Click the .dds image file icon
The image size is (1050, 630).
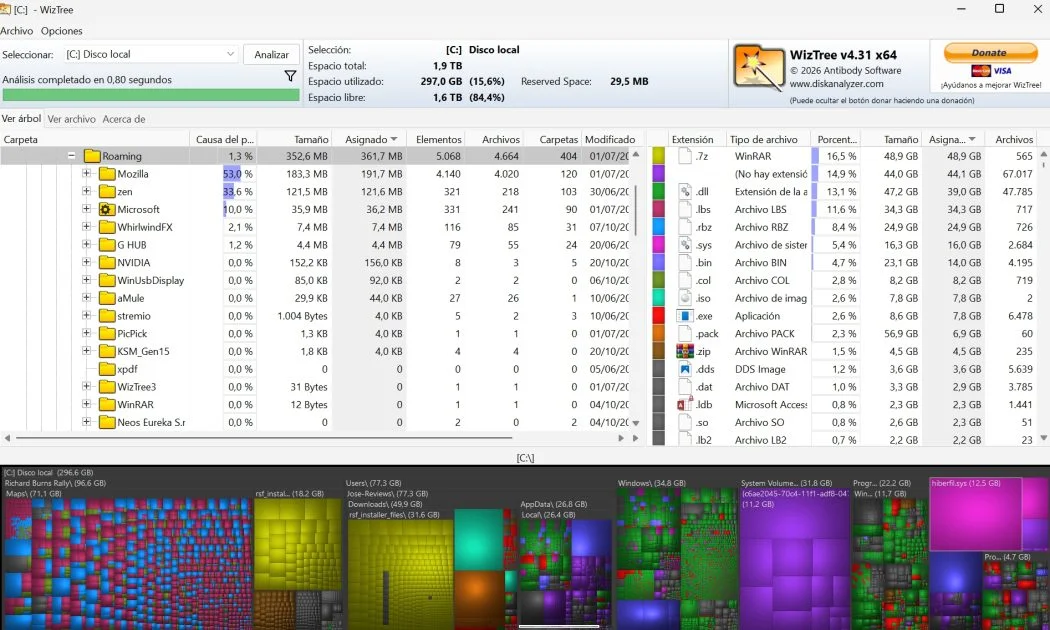[684, 369]
